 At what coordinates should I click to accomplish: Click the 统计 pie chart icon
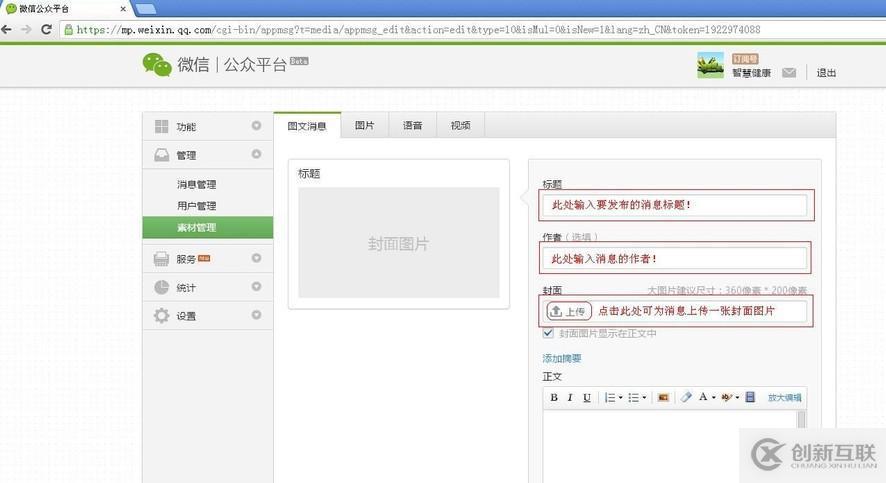coord(162,287)
